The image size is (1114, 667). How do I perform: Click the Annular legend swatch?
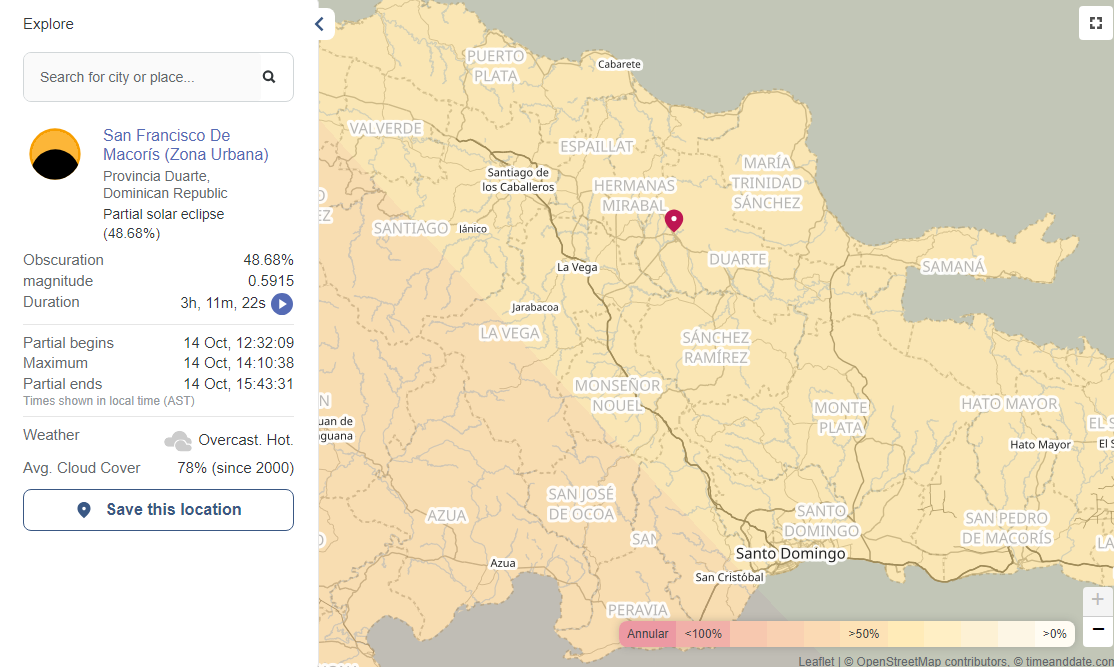[x=648, y=634]
